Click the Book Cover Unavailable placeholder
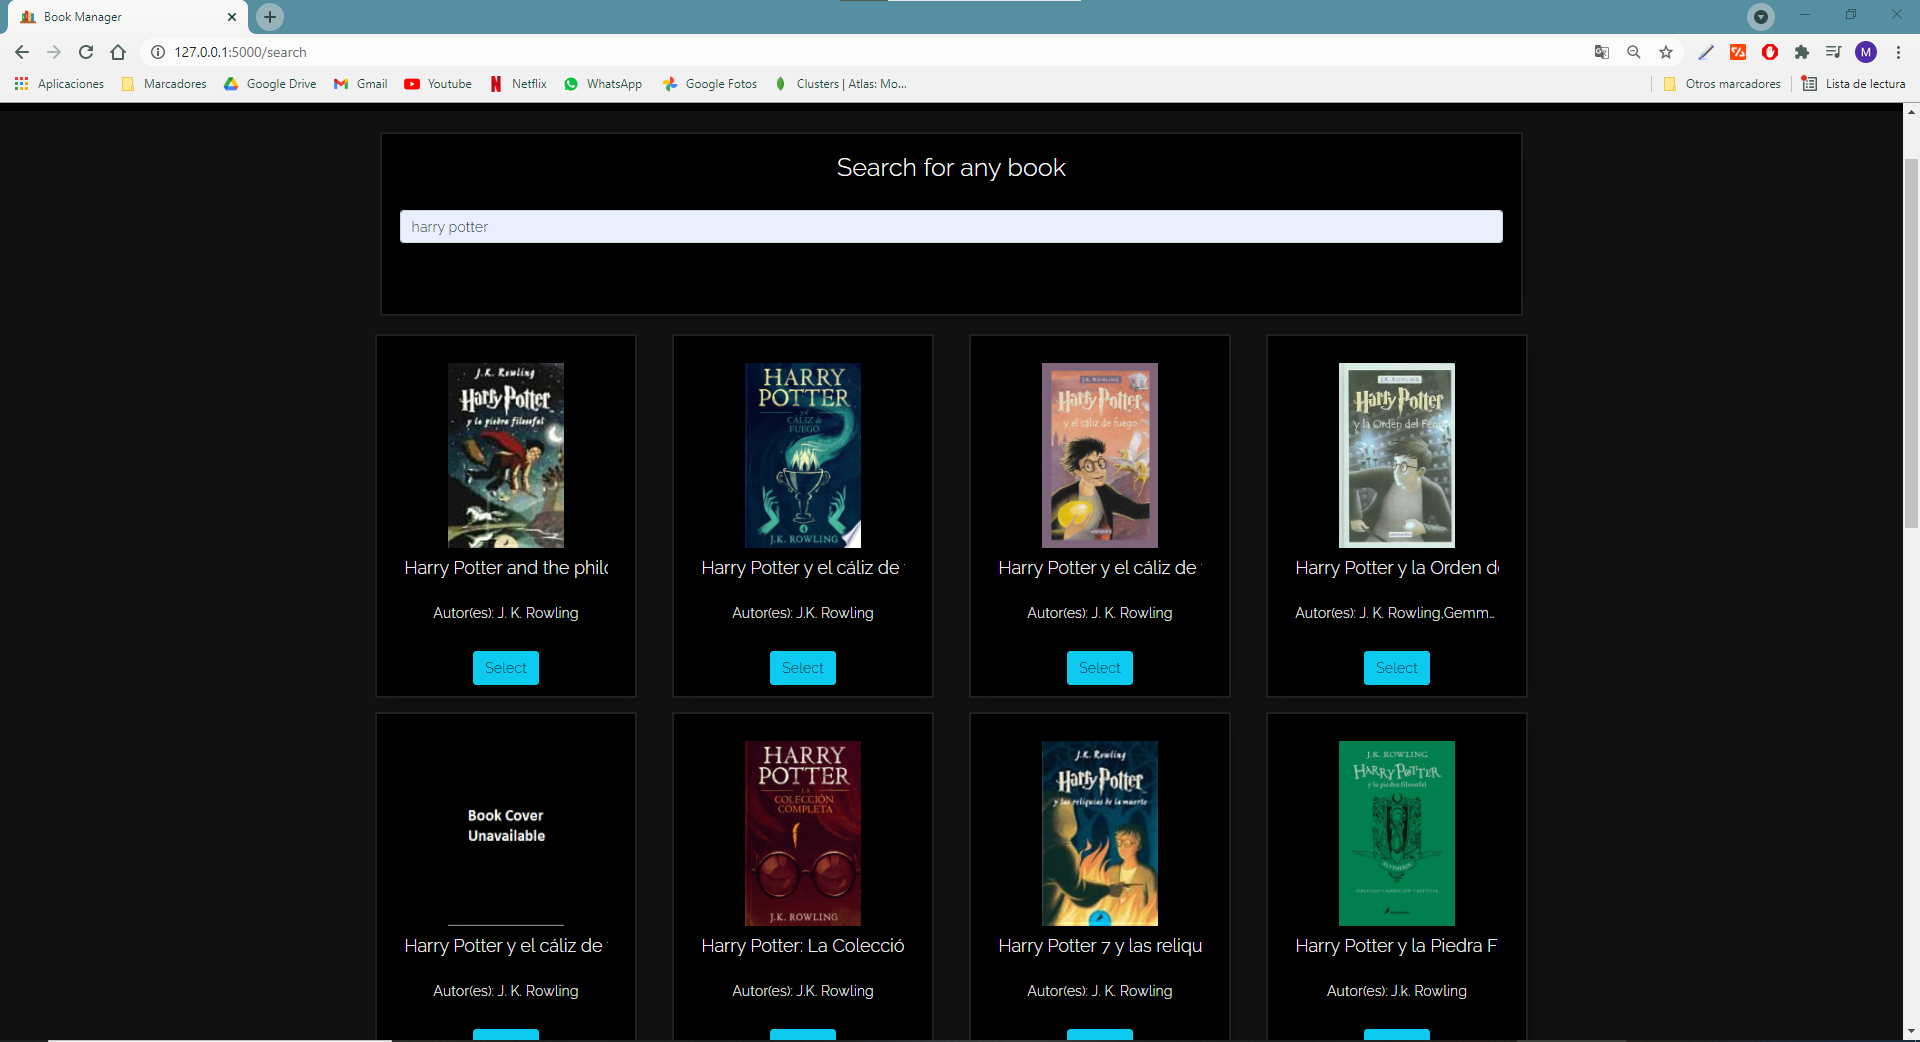Screen dimensions: 1920x1042 tap(506, 833)
